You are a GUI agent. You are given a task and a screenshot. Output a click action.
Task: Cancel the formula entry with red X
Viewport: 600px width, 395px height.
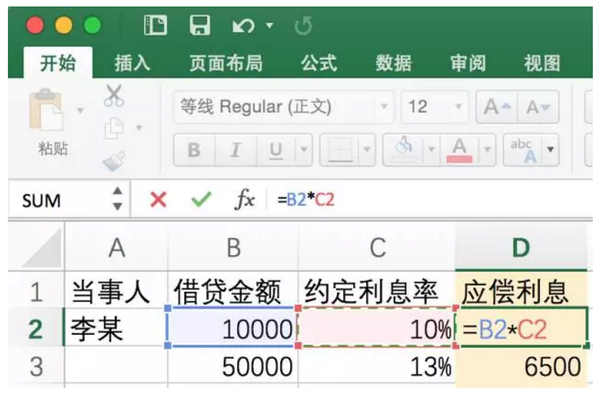(158, 200)
